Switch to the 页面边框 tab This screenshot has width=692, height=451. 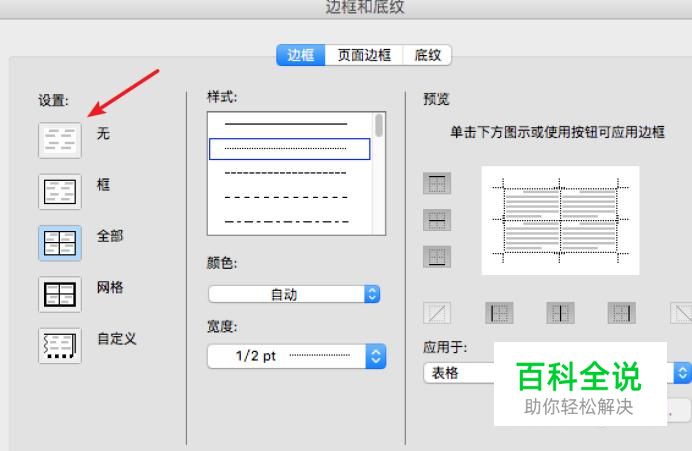[364, 55]
